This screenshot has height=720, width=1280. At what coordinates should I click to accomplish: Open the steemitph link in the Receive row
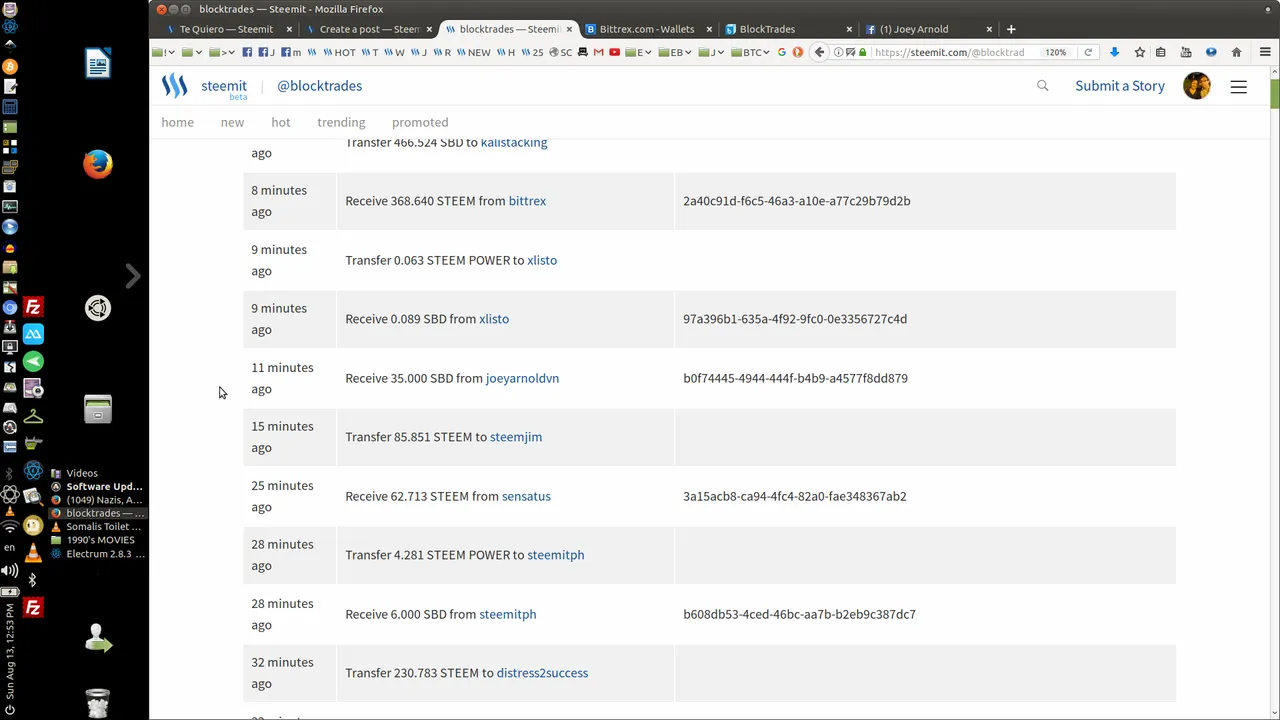click(508, 614)
